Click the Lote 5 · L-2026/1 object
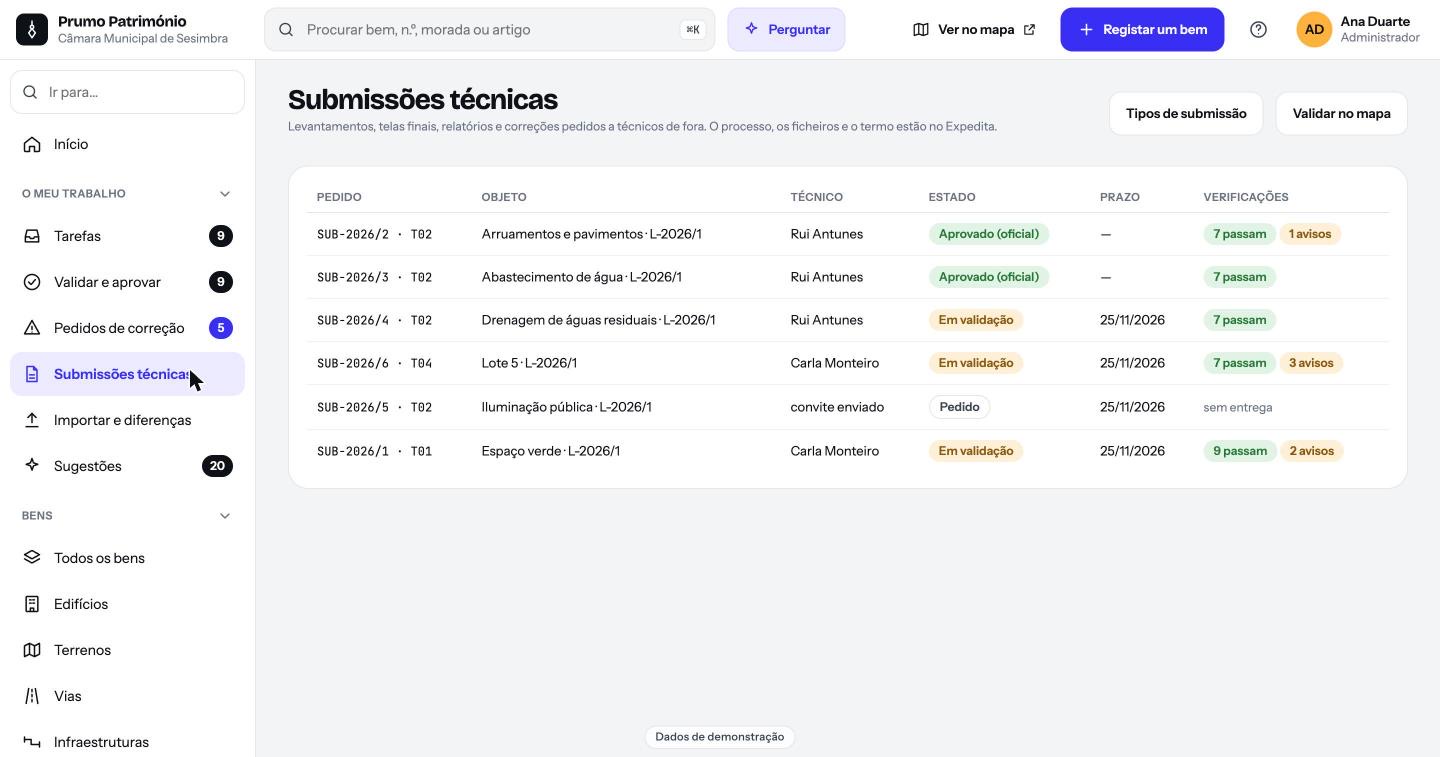Image resolution: width=1440 pixels, height=757 pixels. coord(530,364)
